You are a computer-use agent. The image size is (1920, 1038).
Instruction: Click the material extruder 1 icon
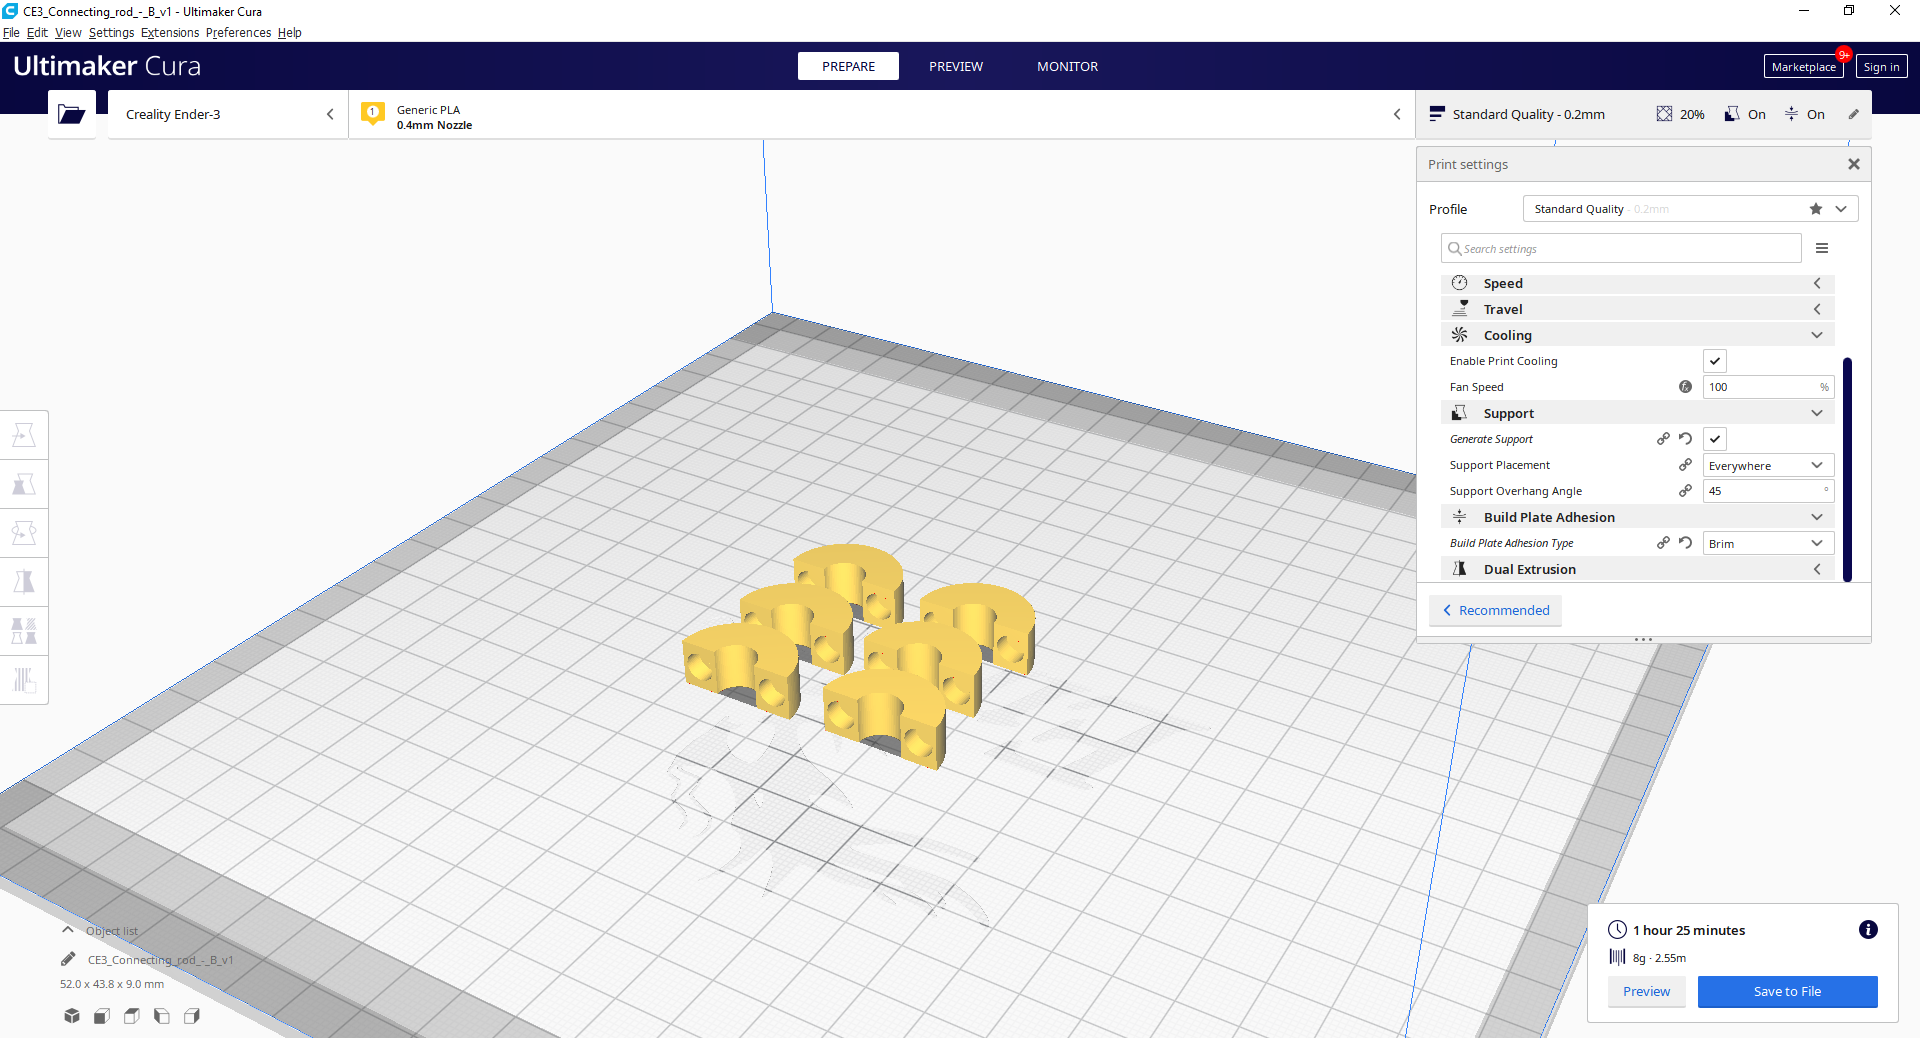[373, 114]
